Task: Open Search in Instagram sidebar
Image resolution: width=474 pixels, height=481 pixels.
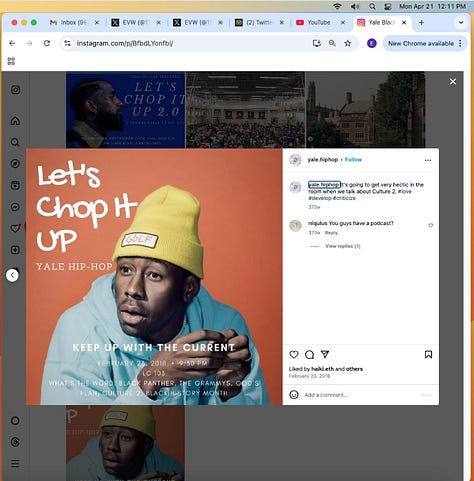Action: (x=15, y=142)
